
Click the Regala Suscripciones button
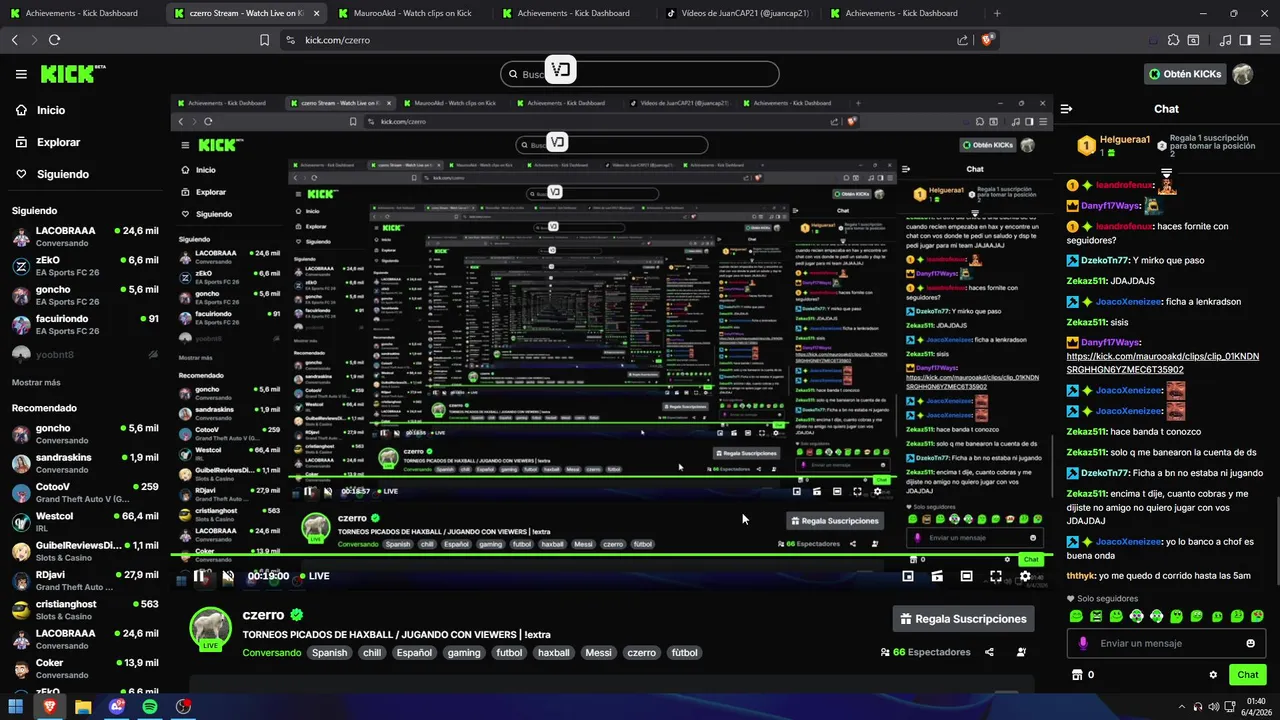pos(963,619)
